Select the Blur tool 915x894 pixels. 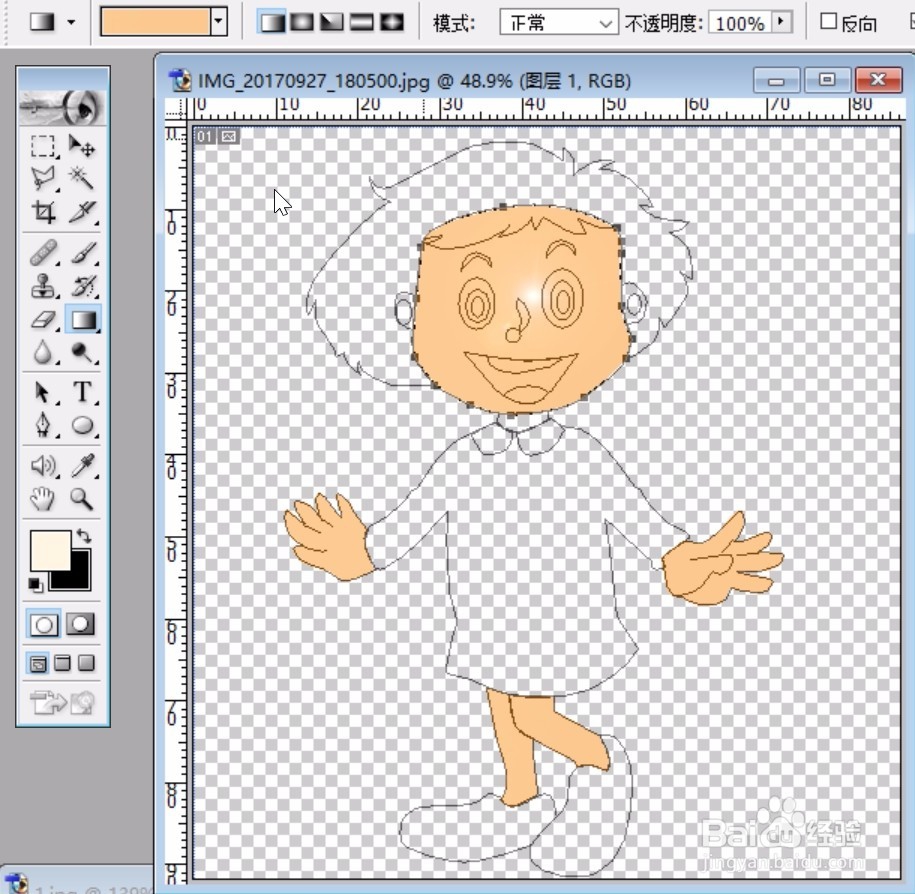[43, 352]
